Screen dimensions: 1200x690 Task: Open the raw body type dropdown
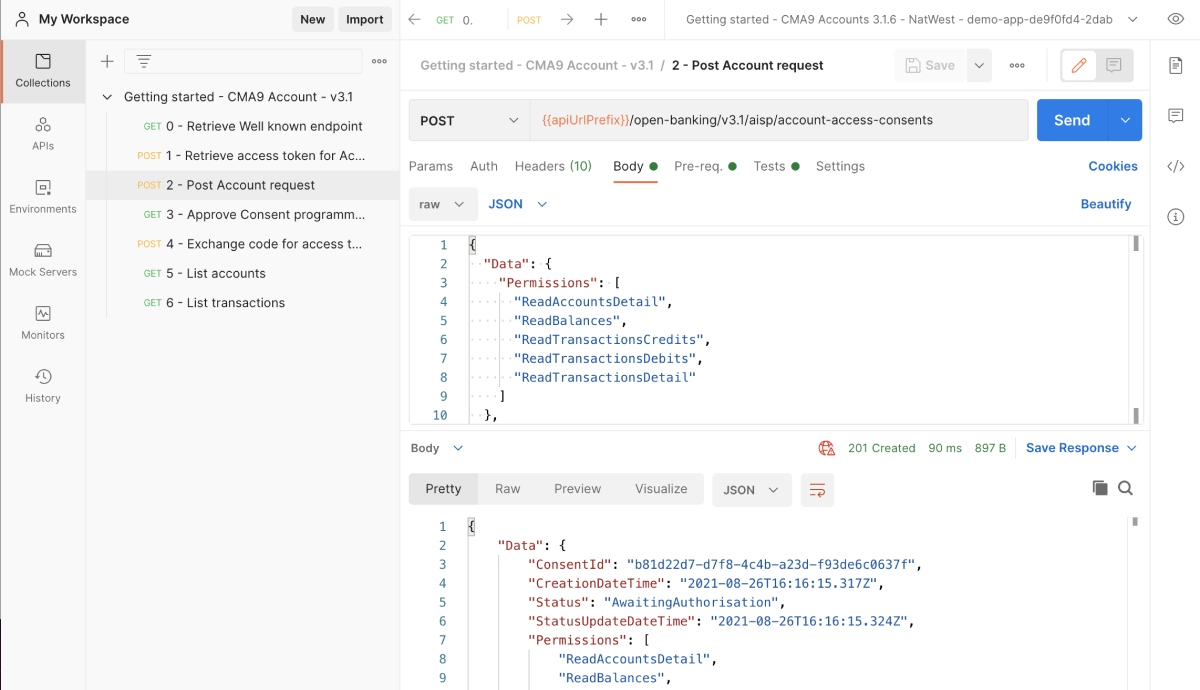(x=442, y=204)
